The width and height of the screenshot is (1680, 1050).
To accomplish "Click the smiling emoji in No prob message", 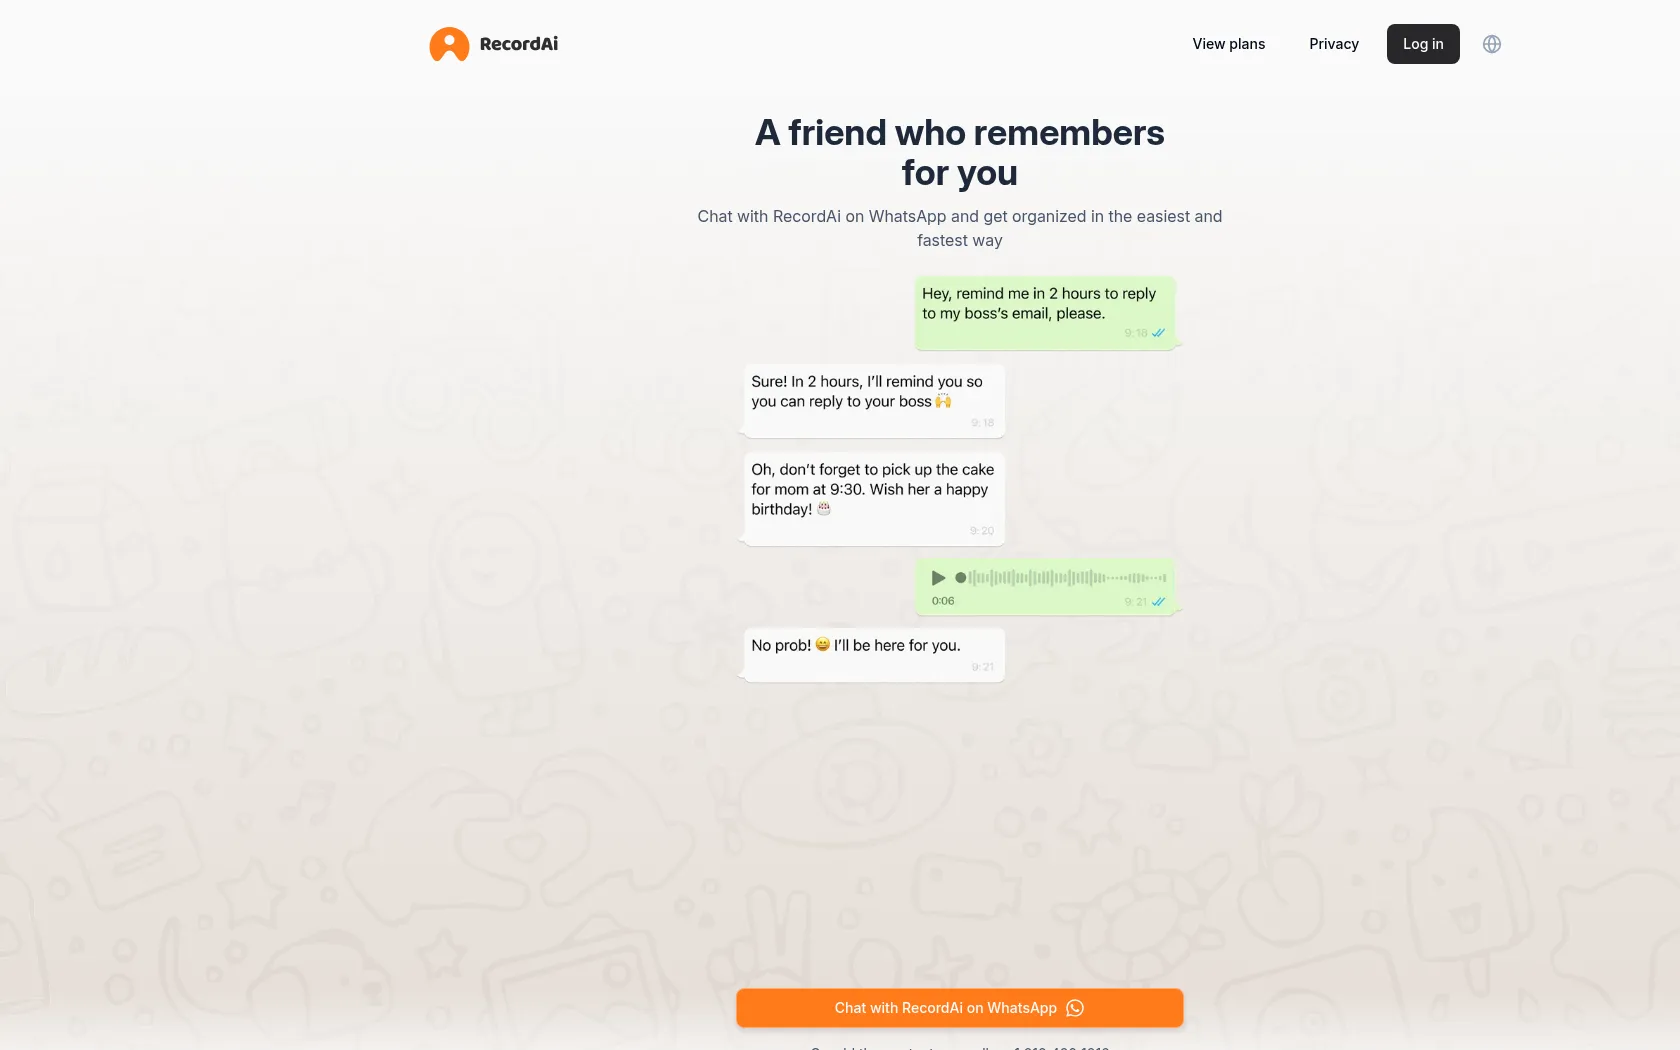I will coord(822,645).
